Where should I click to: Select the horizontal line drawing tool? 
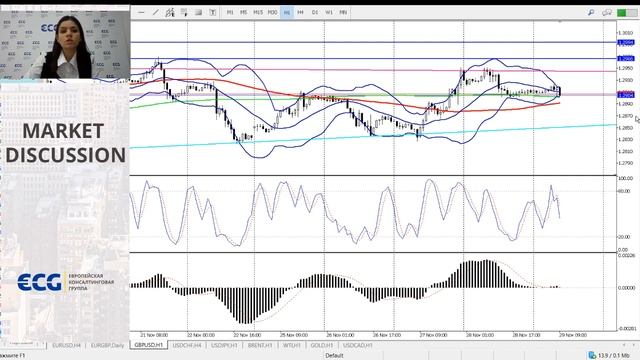[141, 13]
